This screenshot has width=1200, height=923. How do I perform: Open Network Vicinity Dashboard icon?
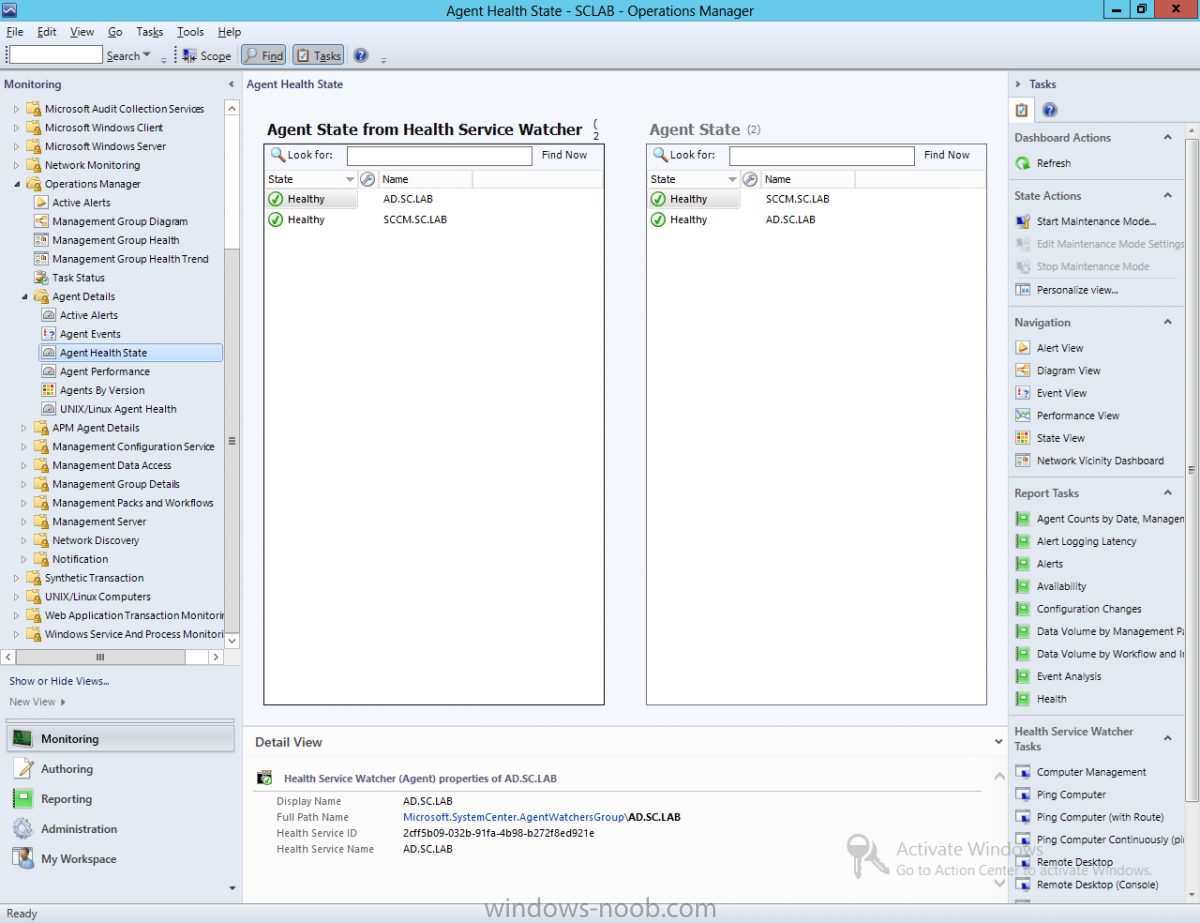1022,460
